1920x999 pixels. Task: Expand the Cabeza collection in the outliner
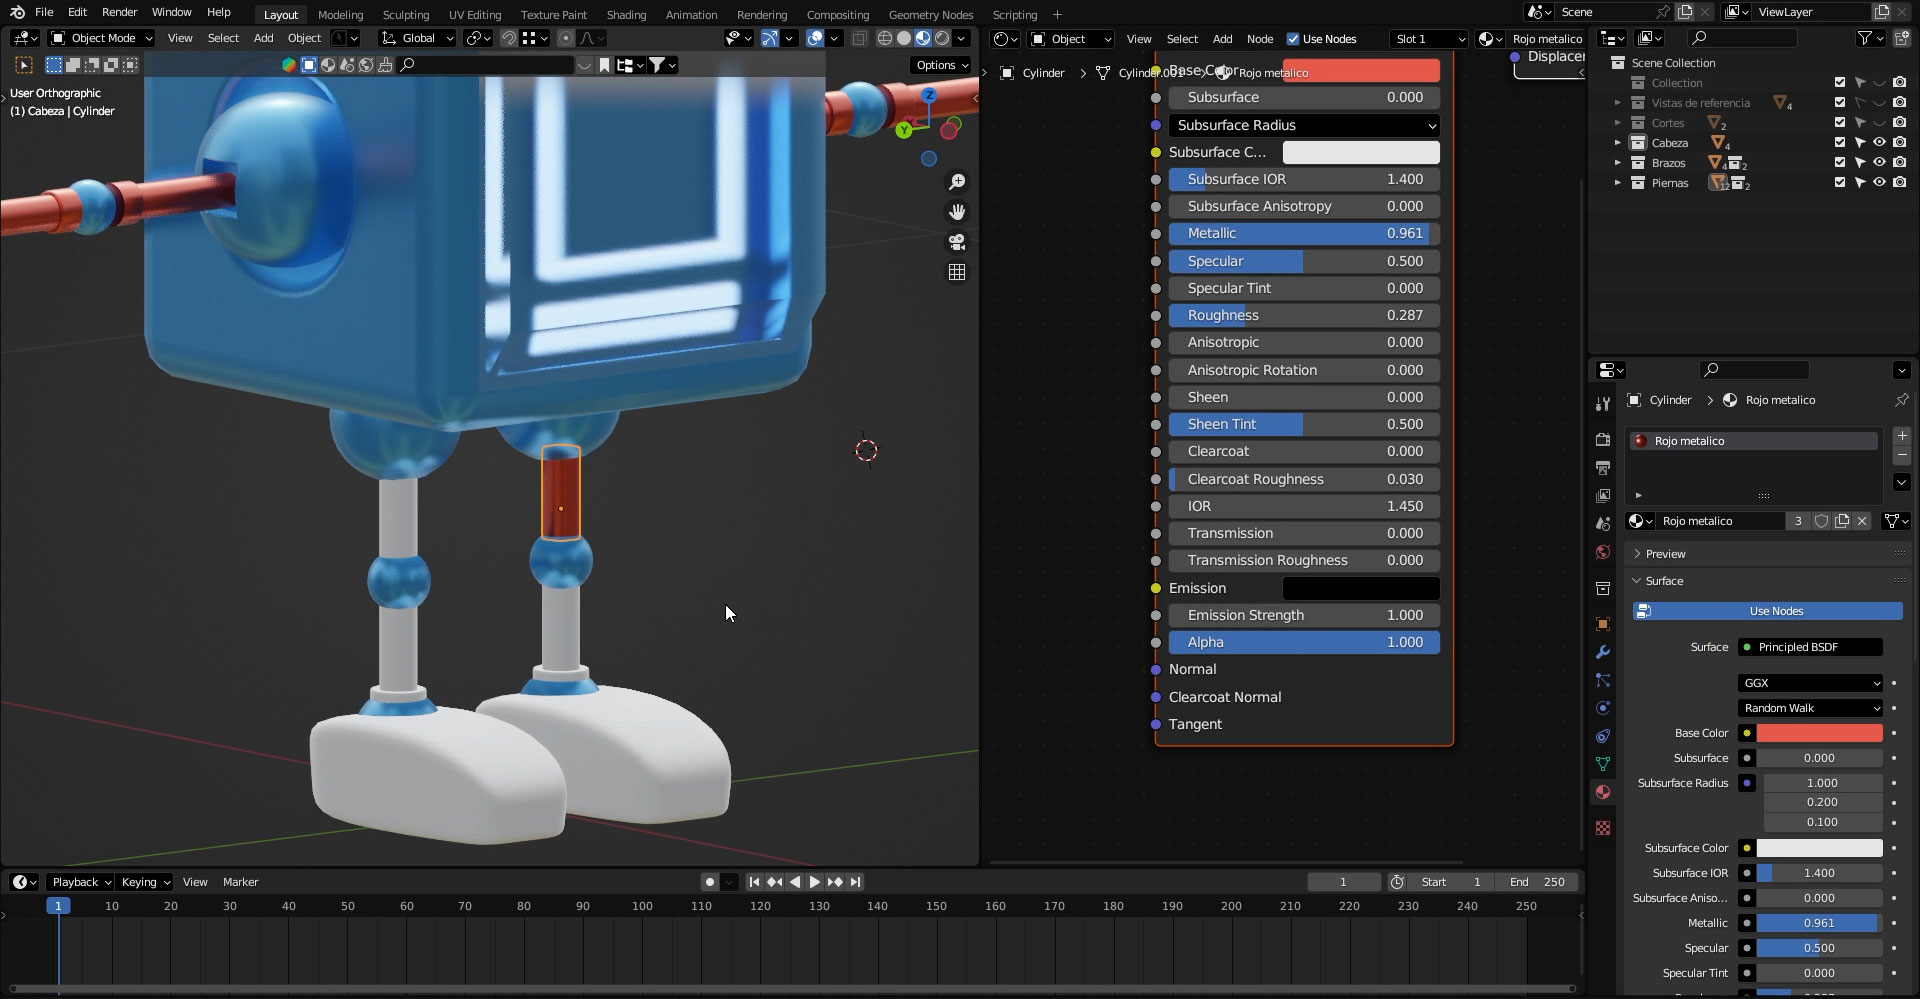[1619, 142]
